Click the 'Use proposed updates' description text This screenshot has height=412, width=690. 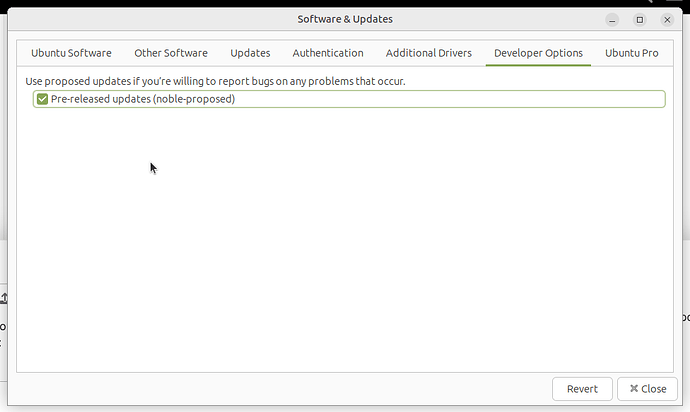pos(215,81)
